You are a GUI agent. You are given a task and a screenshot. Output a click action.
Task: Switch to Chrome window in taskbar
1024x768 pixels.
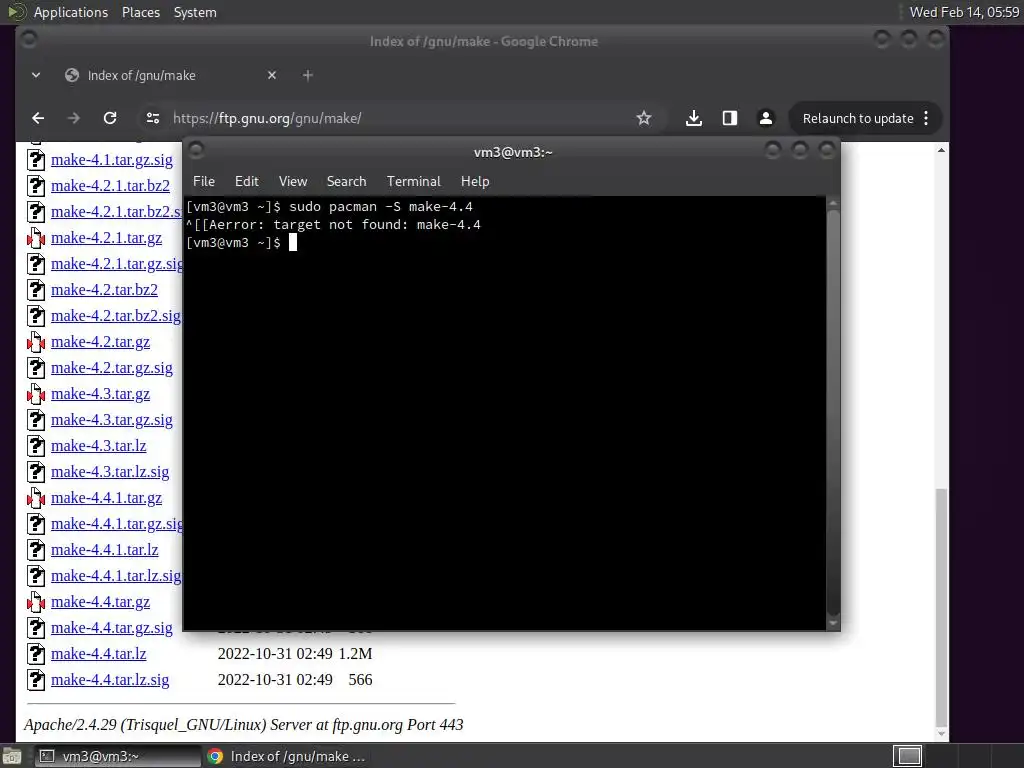[x=286, y=756]
